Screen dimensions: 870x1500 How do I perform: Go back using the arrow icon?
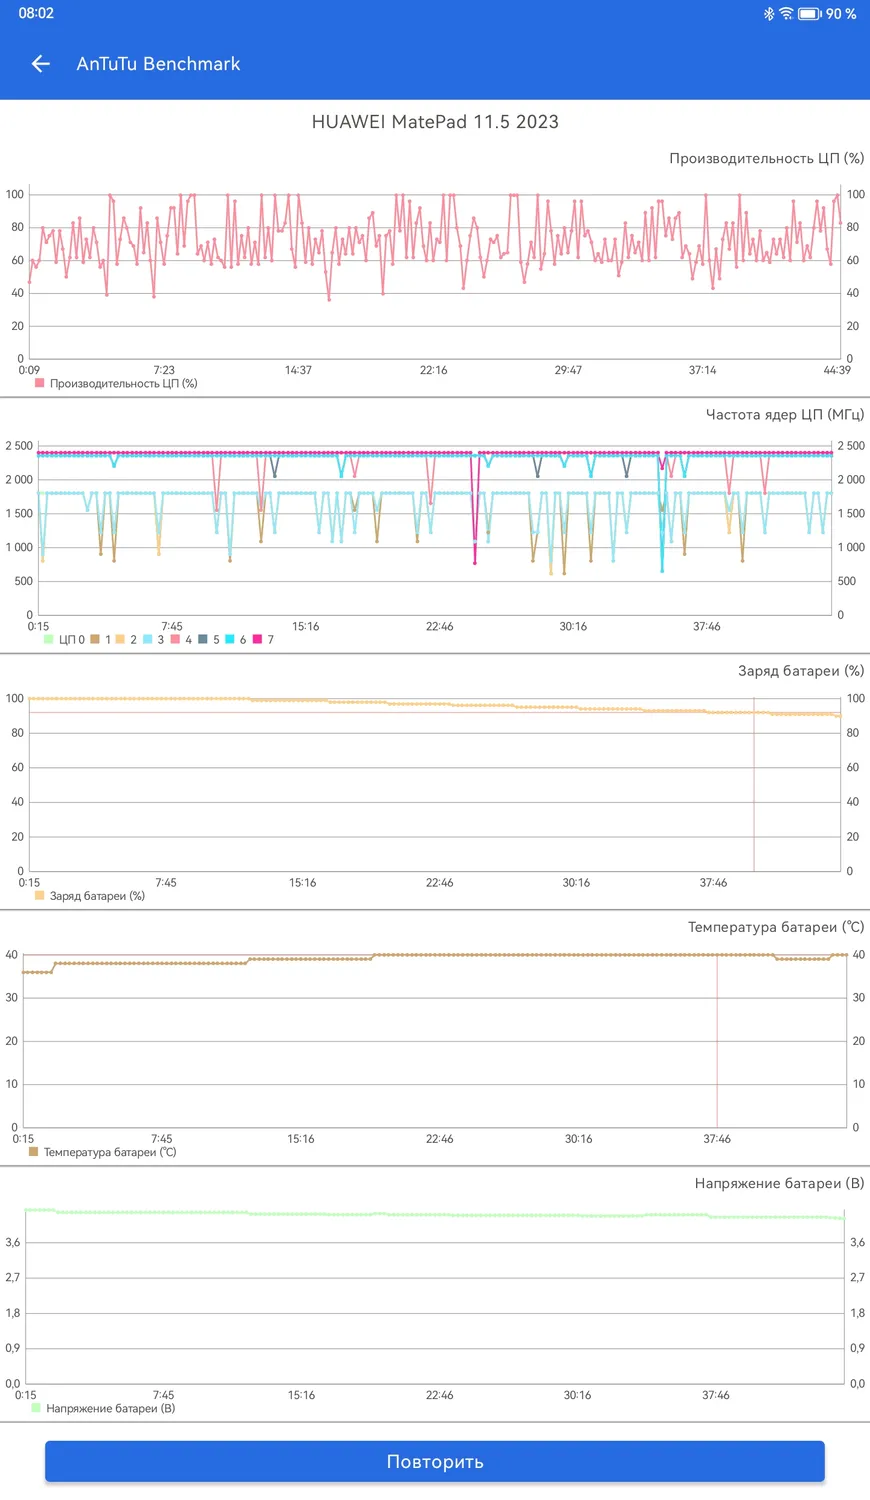[x=40, y=64]
